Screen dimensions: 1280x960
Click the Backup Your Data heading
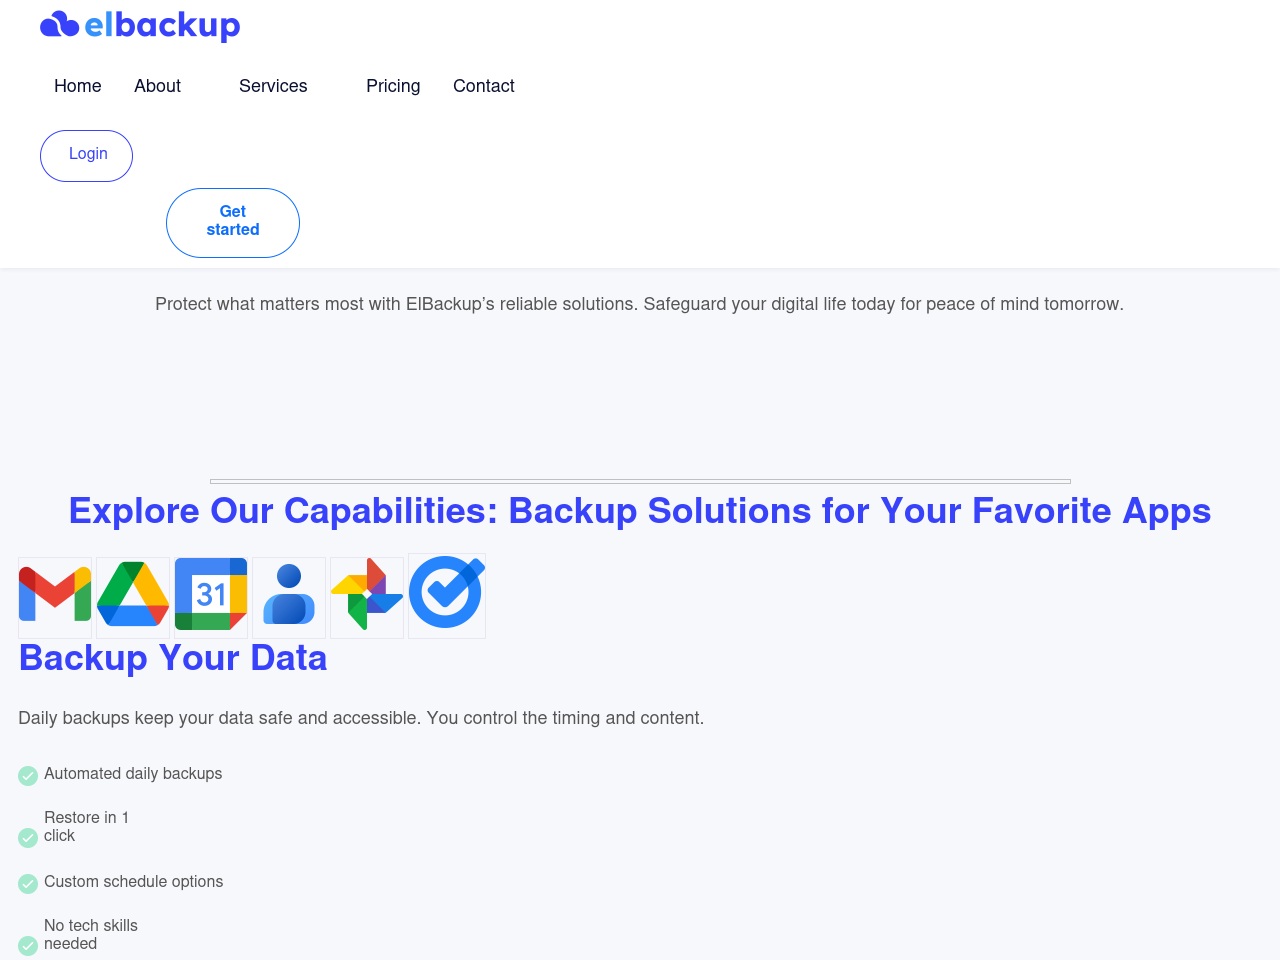173,658
